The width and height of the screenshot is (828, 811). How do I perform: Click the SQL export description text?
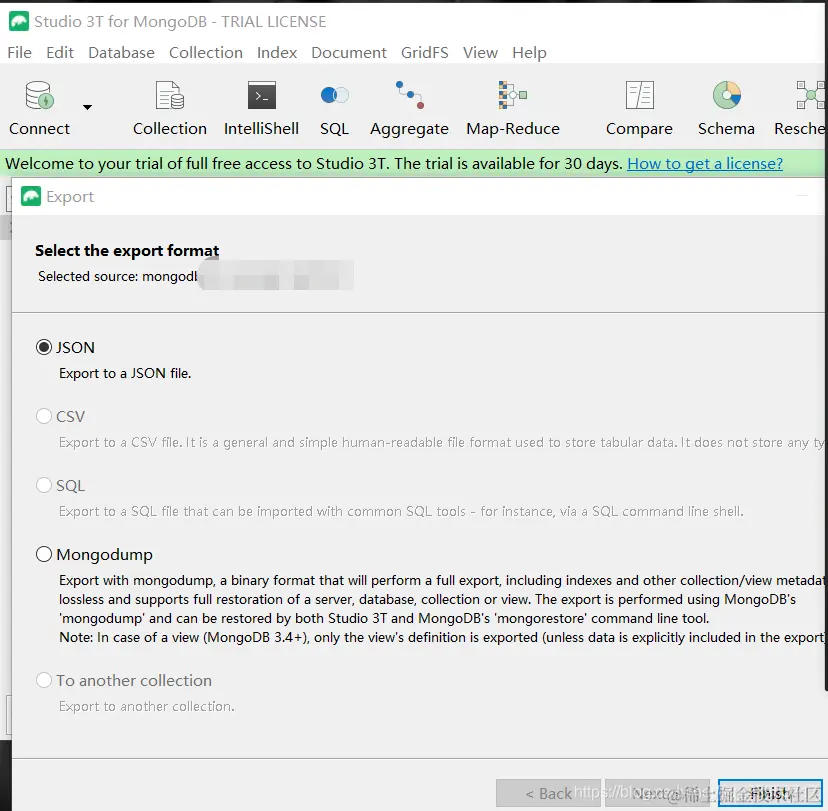pyautogui.click(x=401, y=512)
